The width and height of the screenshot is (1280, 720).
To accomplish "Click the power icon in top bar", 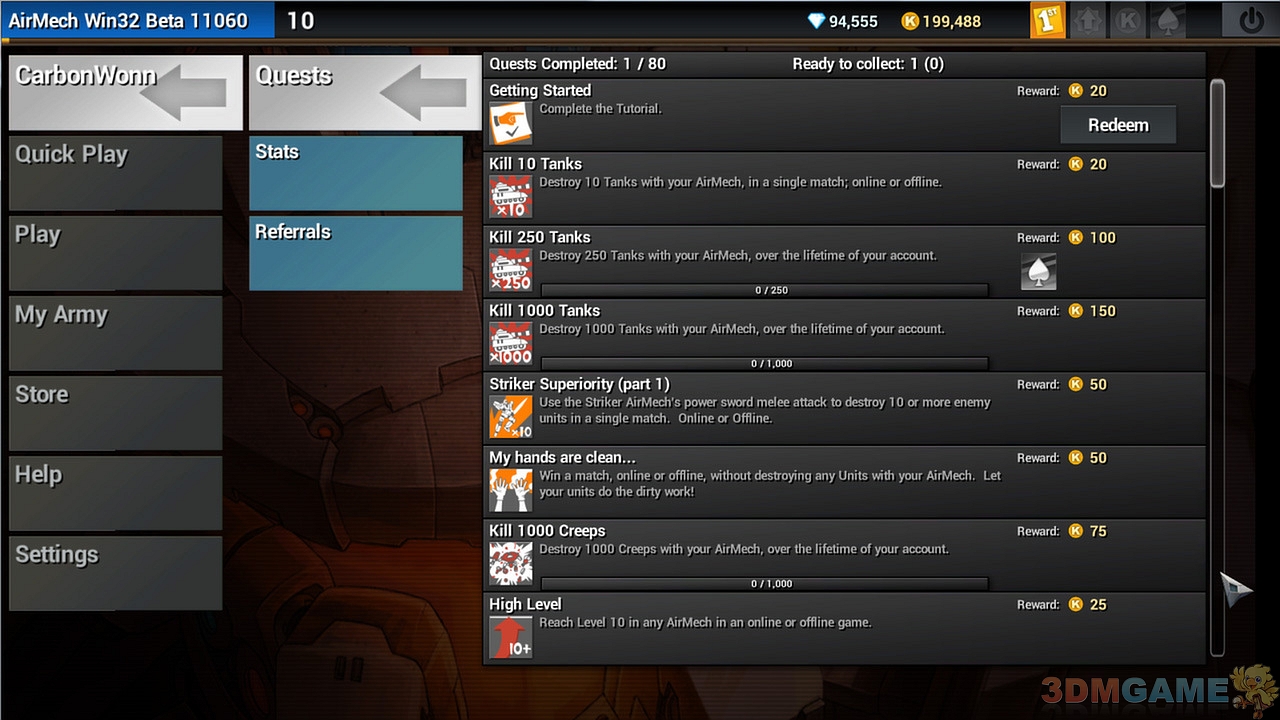I will pos(1250,20).
